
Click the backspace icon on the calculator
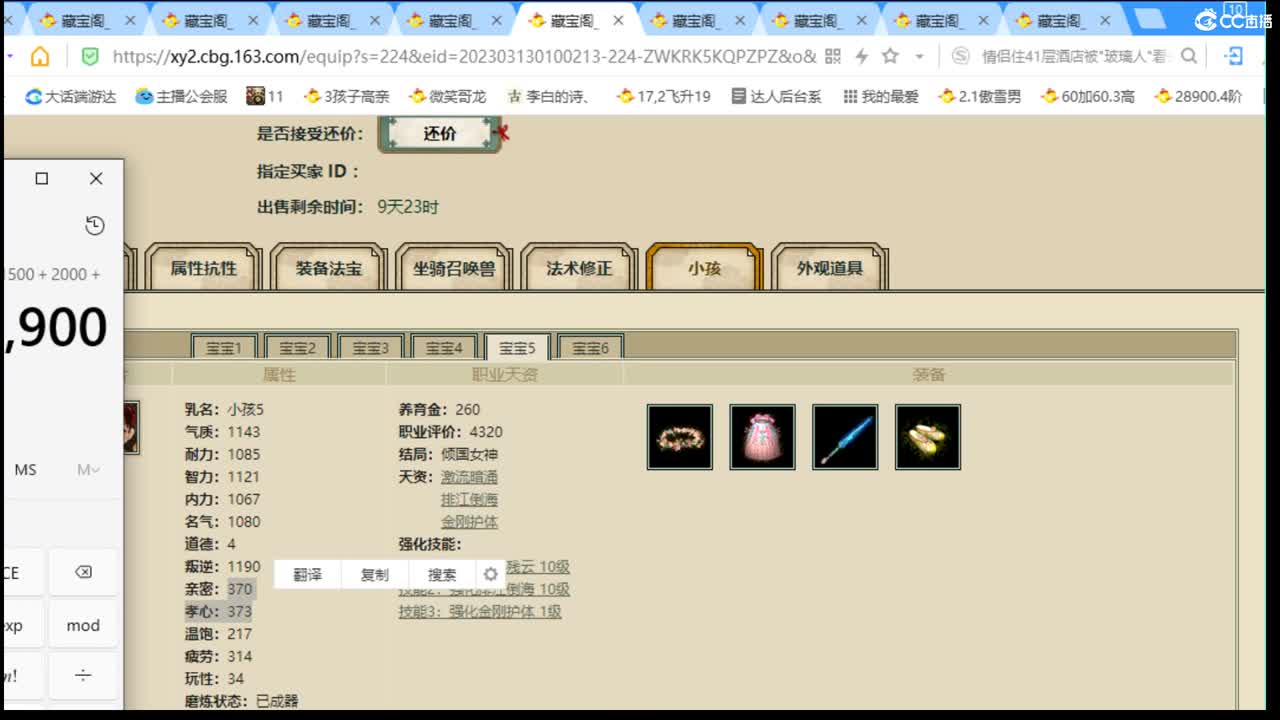[83, 571]
